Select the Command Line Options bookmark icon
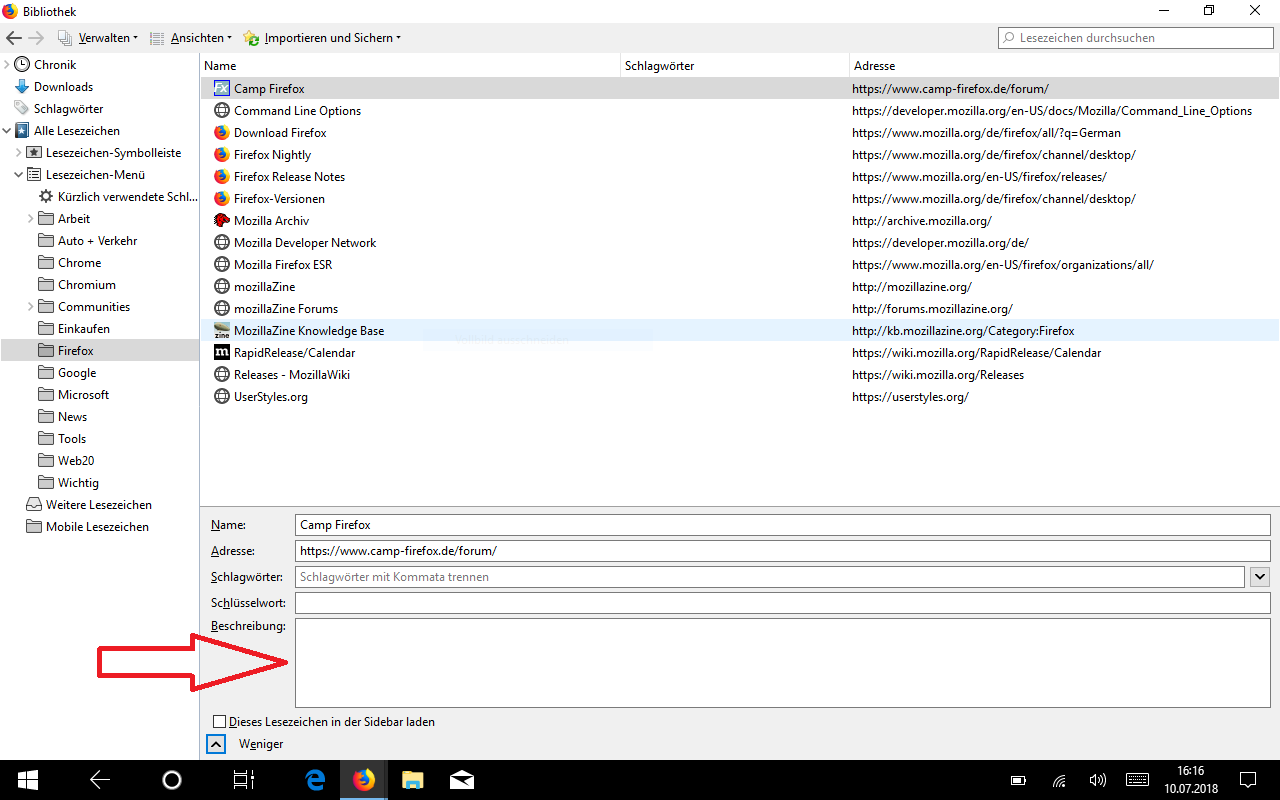This screenshot has width=1280, height=800. (x=222, y=111)
